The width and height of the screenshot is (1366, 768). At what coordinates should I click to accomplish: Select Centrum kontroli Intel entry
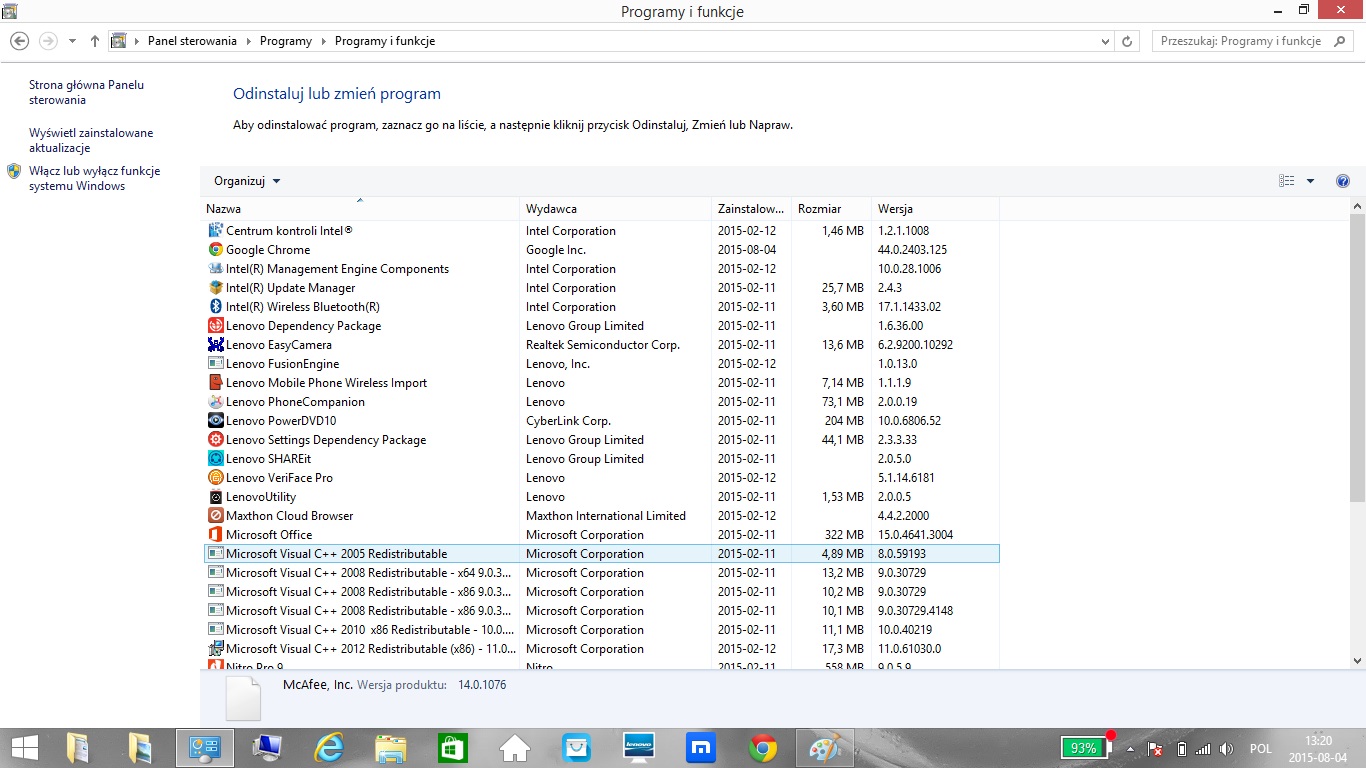601,231
